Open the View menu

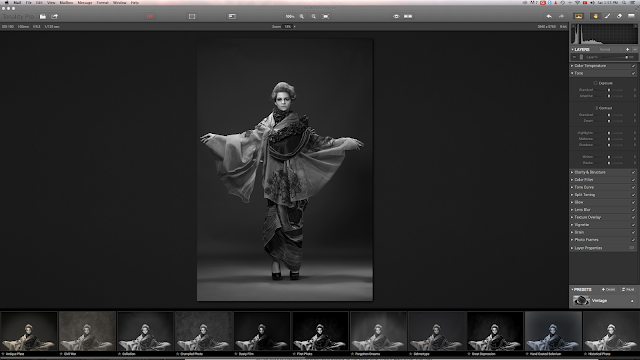(x=51, y=2)
